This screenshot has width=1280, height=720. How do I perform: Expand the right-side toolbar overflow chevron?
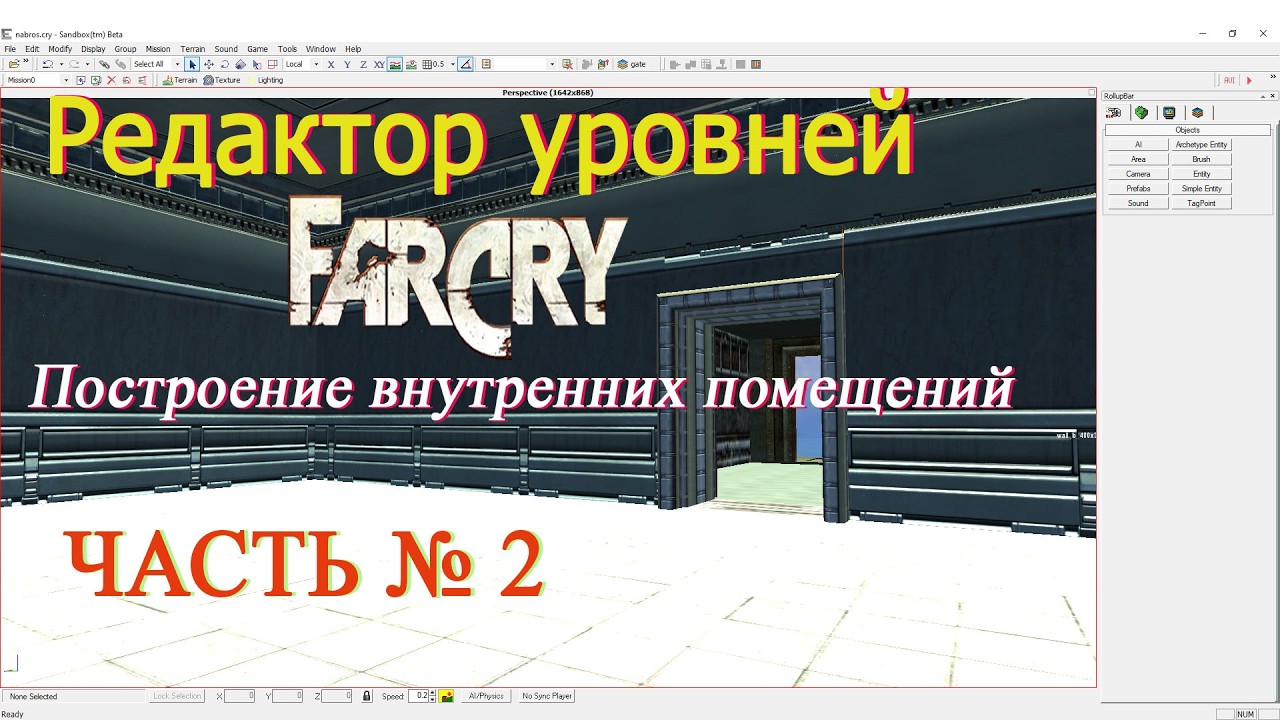[x=1273, y=76]
